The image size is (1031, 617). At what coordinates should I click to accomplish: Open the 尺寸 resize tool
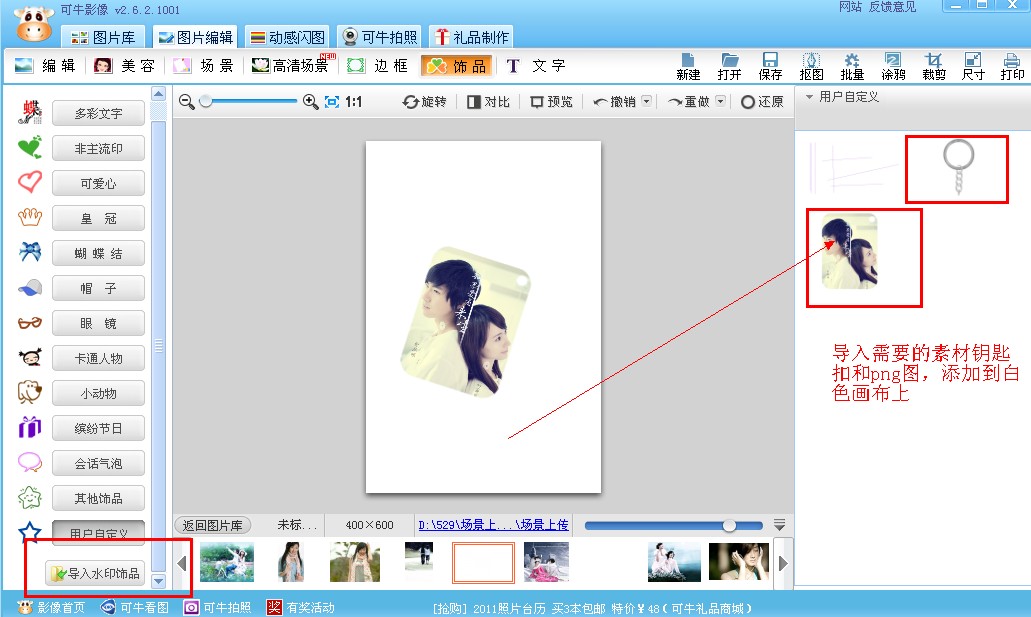click(973, 66)
